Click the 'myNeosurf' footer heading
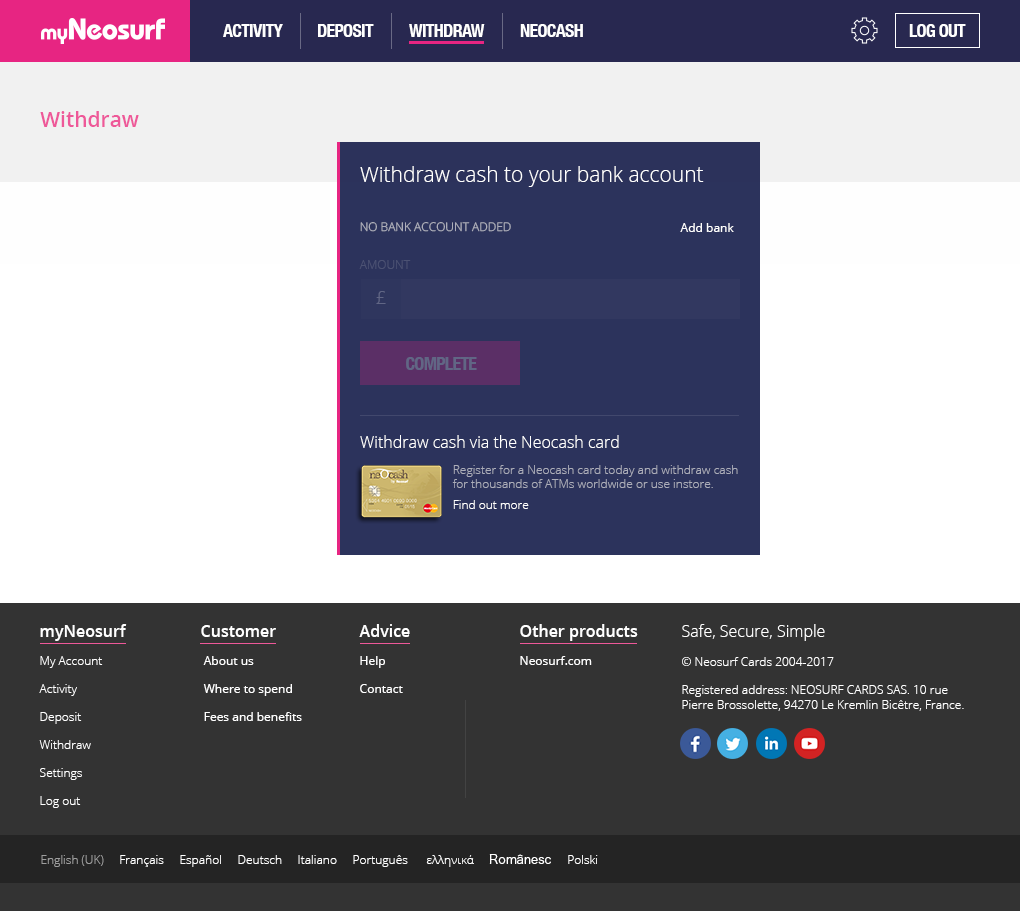The height and width of the screenshot is (911, 1020). click(x=83, y=631)
